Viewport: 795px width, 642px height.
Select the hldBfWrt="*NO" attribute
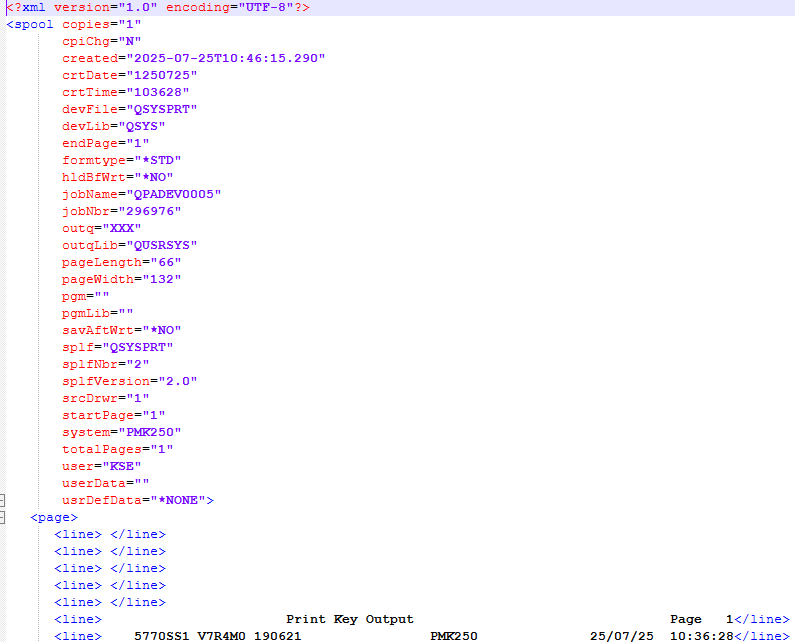pos(118,177)
